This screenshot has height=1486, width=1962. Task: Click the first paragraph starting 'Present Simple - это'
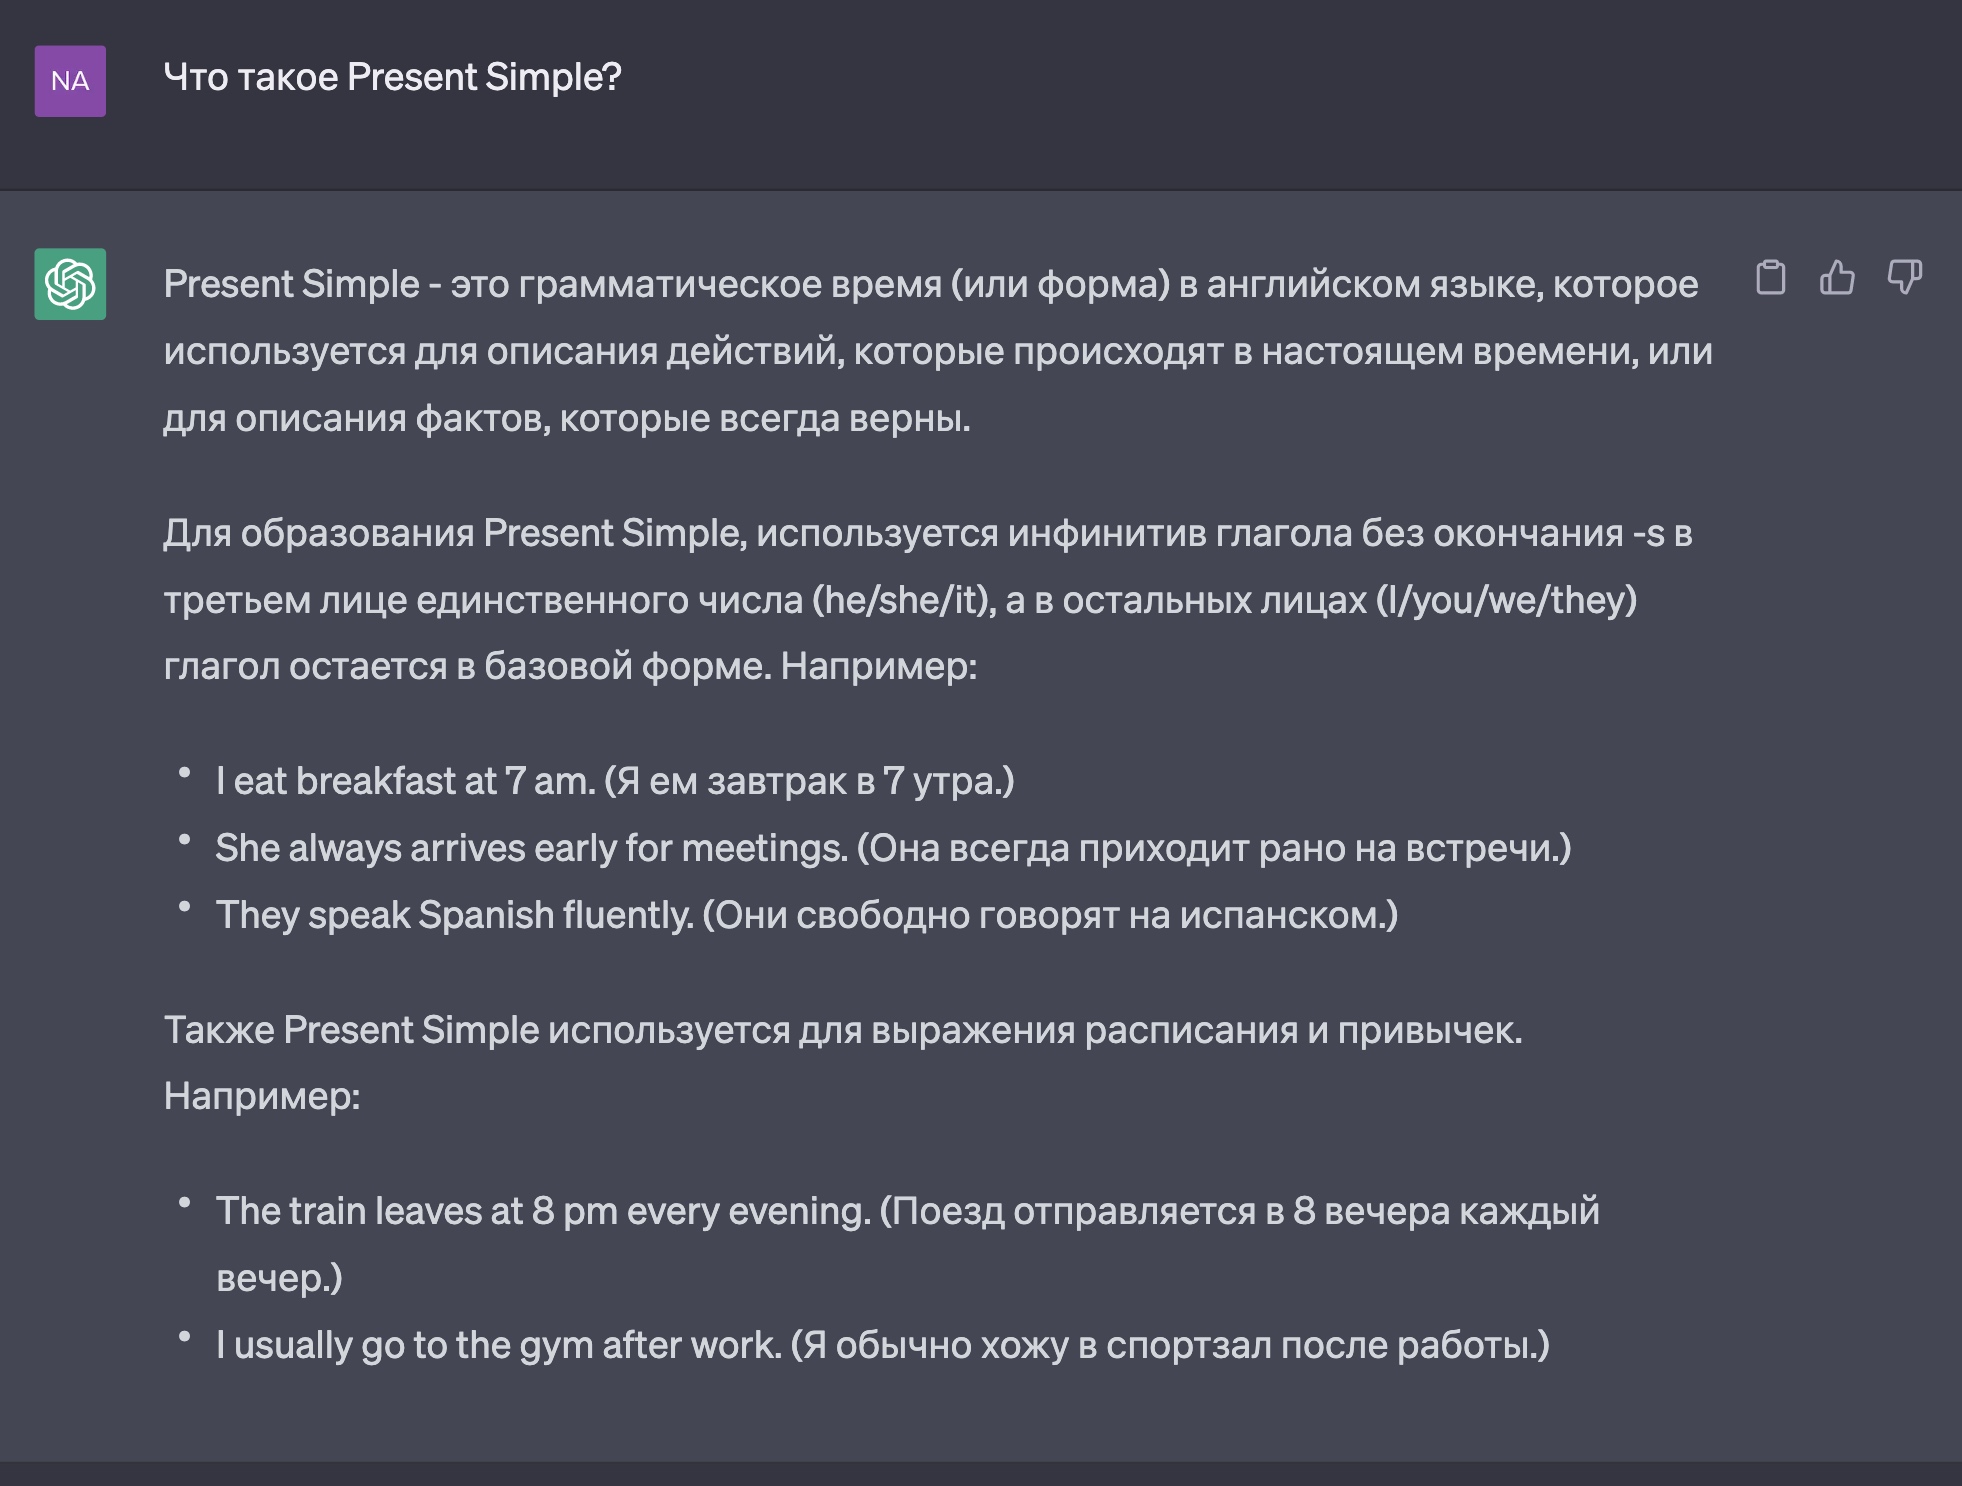[938, 351]
